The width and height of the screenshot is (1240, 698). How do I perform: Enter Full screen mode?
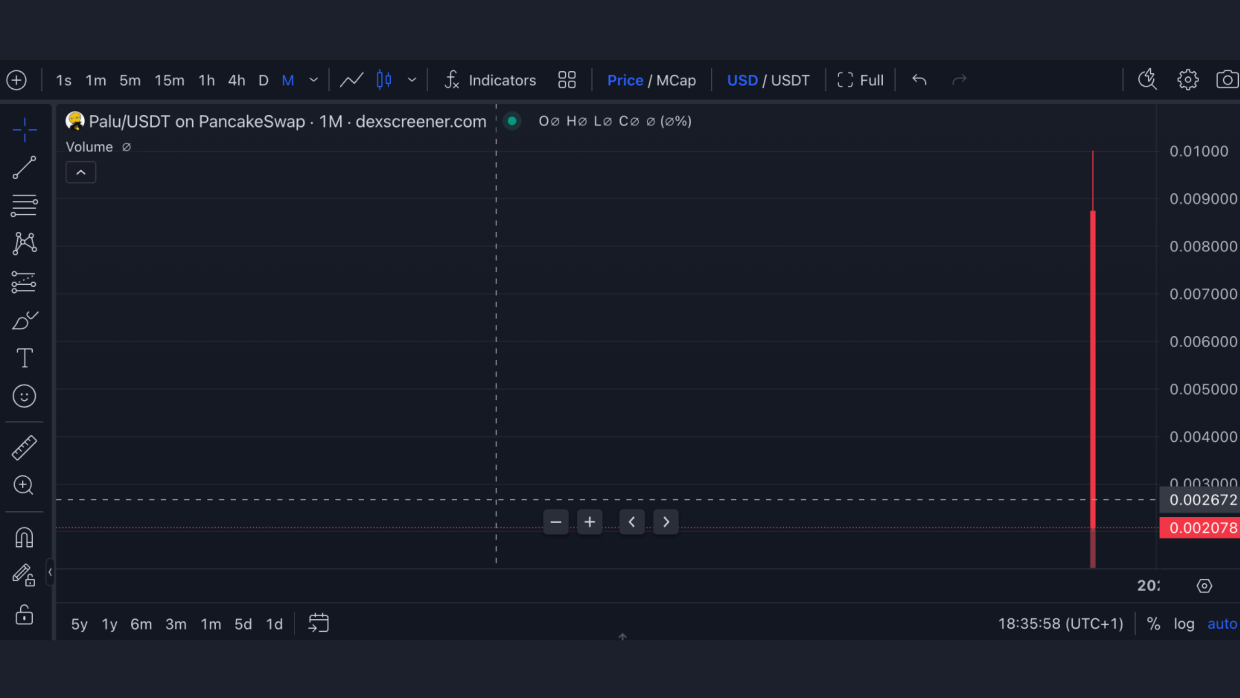click(x=861, y=80)
